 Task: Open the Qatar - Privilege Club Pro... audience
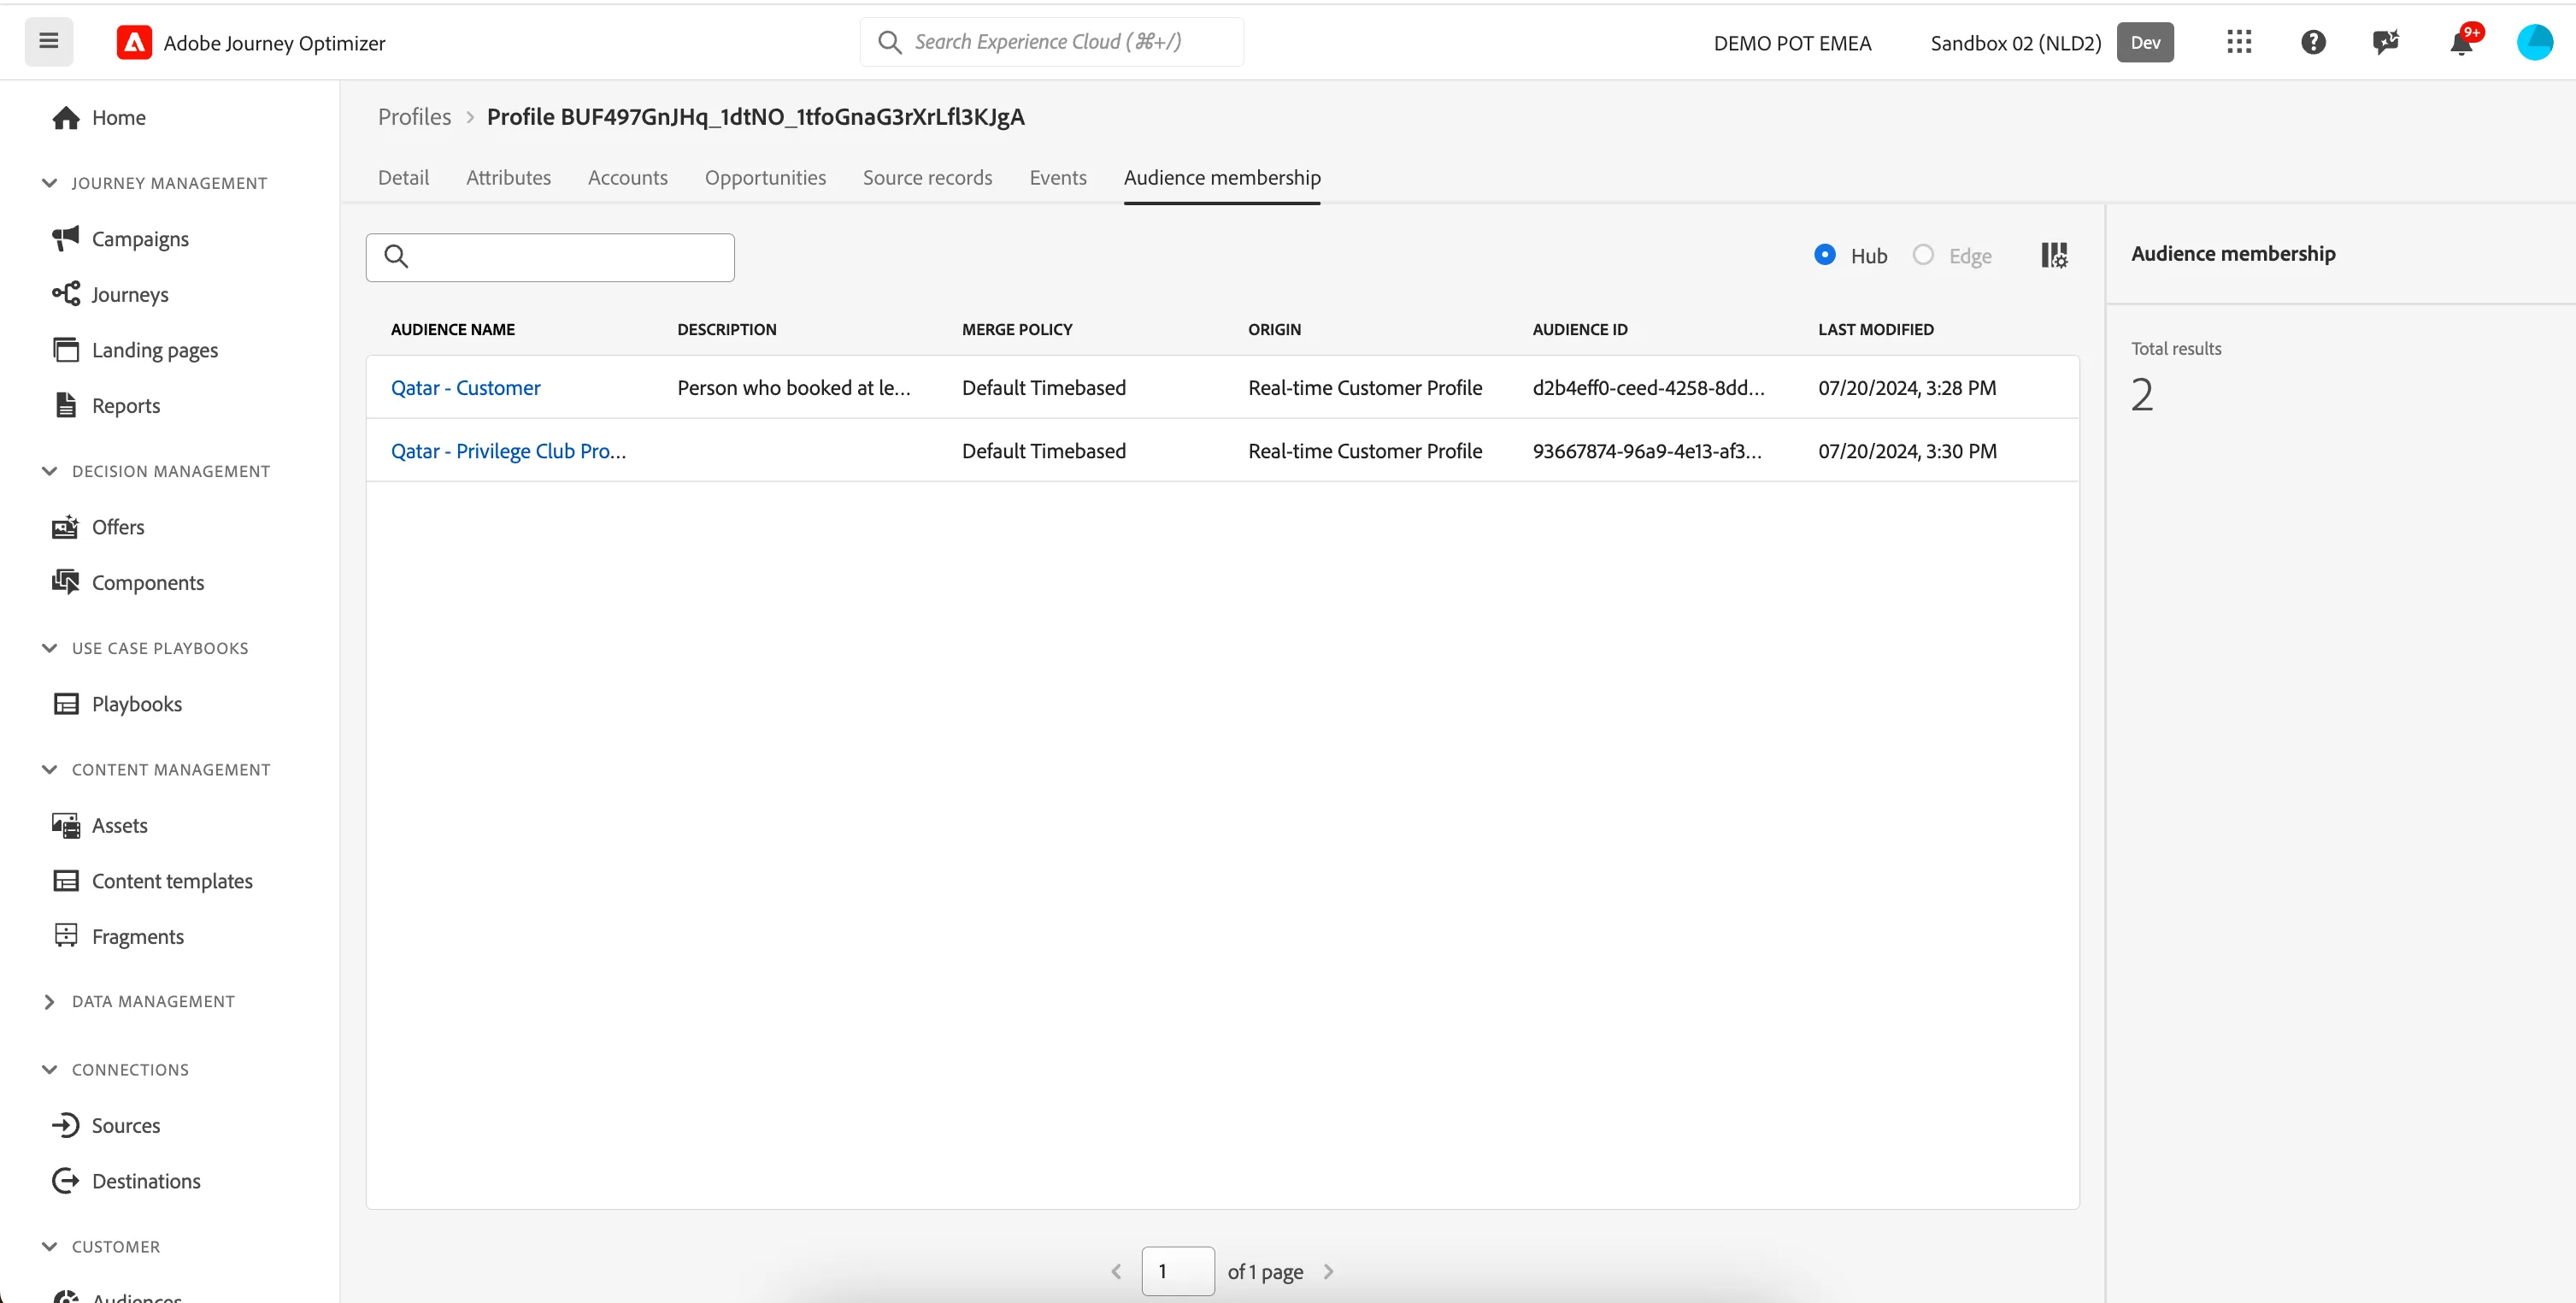pos(508,451)
